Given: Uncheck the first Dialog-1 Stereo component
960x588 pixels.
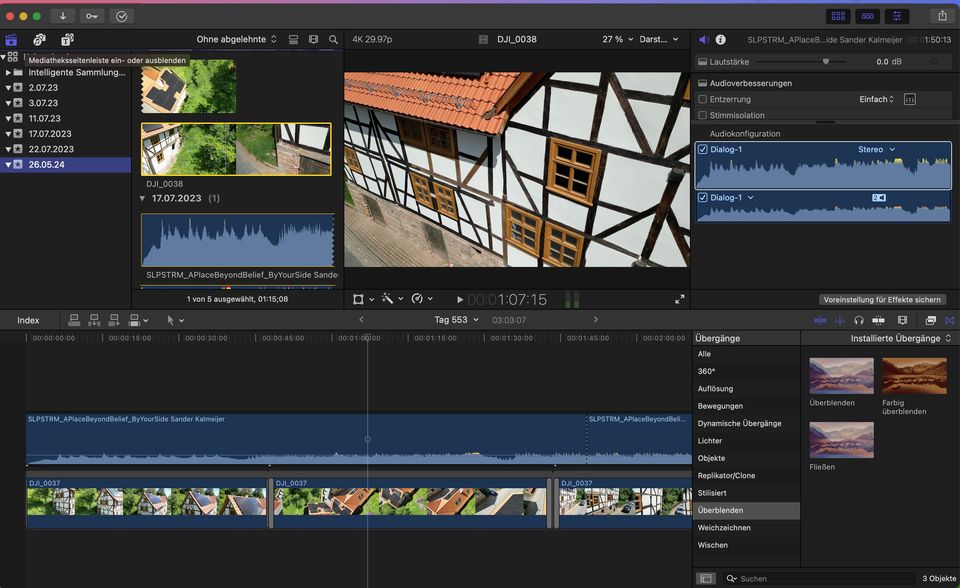Looking at the screenshot, I should tap(703, 149).
